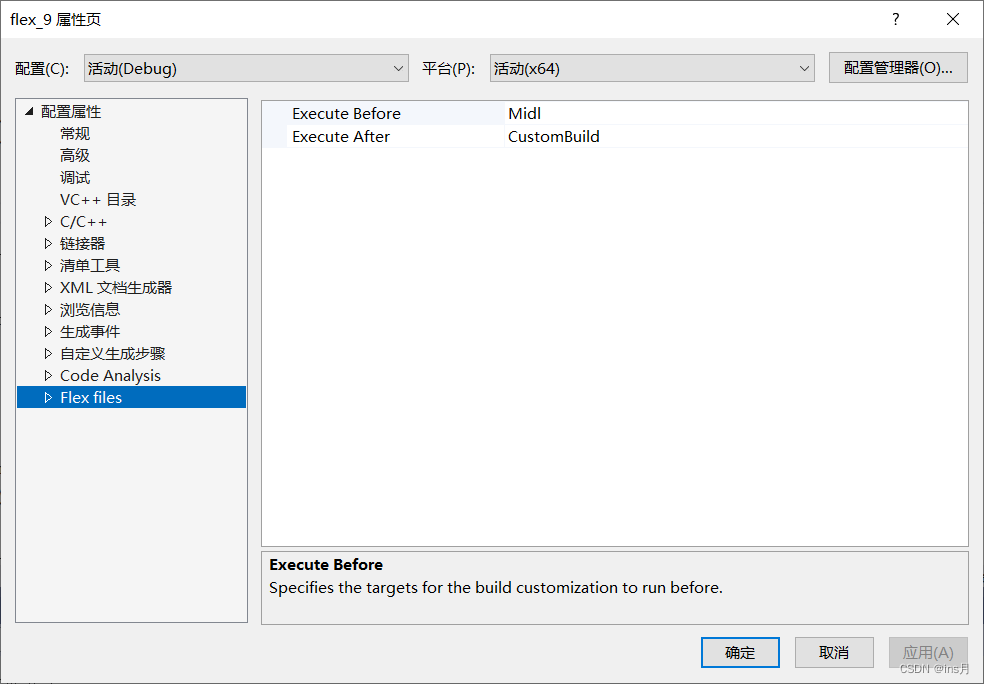Click the Execute After value showing CustomBuild
Screen dimensions: 984x684
point(553,137)
